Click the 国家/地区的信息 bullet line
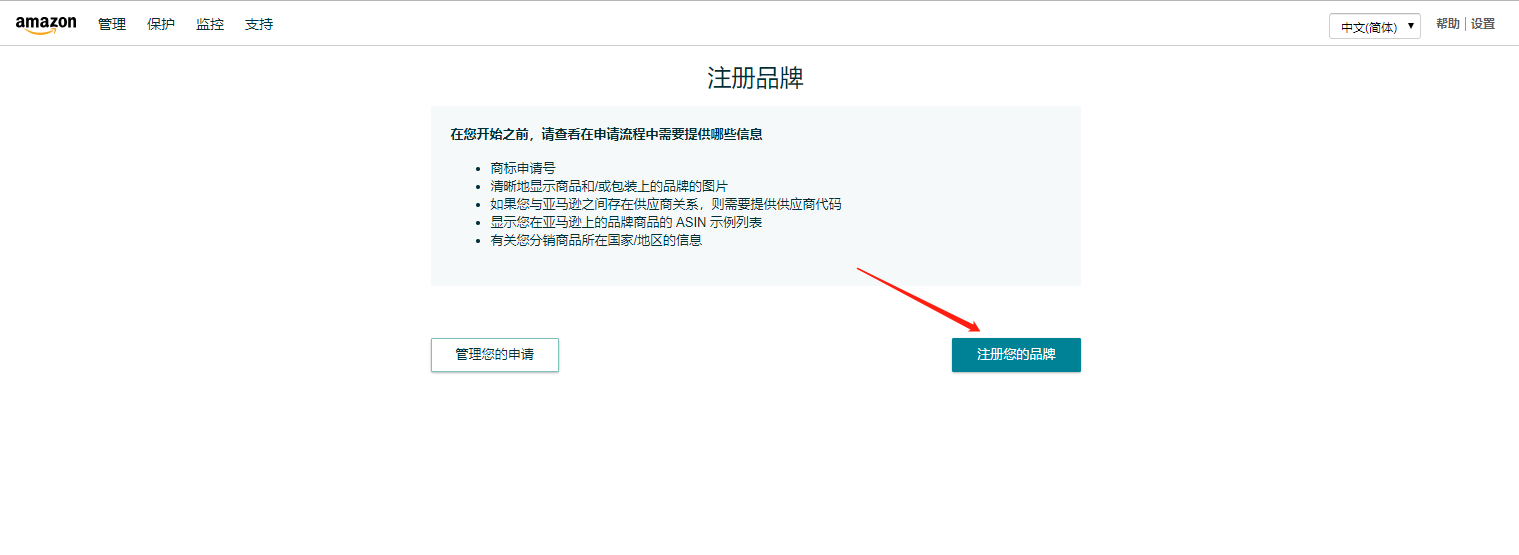The width and height of the screenshot is (1519, 555). [596, 240]
